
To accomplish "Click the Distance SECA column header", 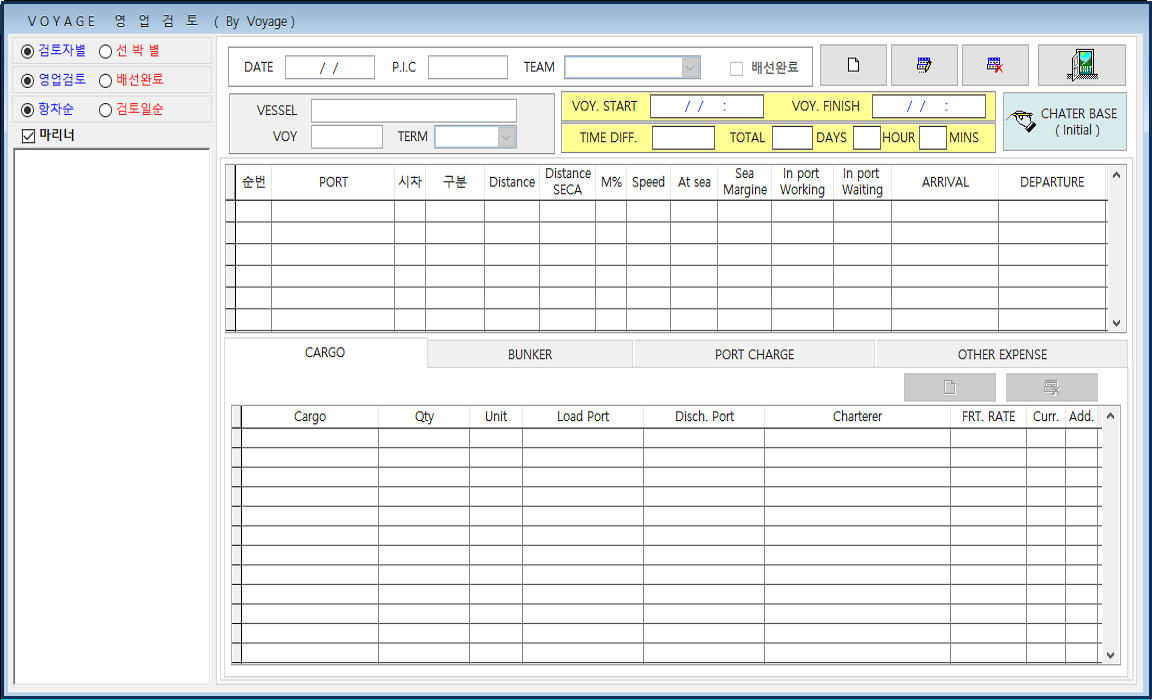I will [x=567, y=182].
